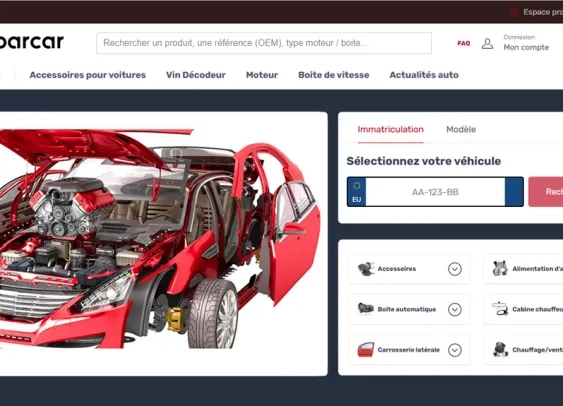The image size is (563, 406).
Task: Click the site logo
Action: tap(32, 42)
